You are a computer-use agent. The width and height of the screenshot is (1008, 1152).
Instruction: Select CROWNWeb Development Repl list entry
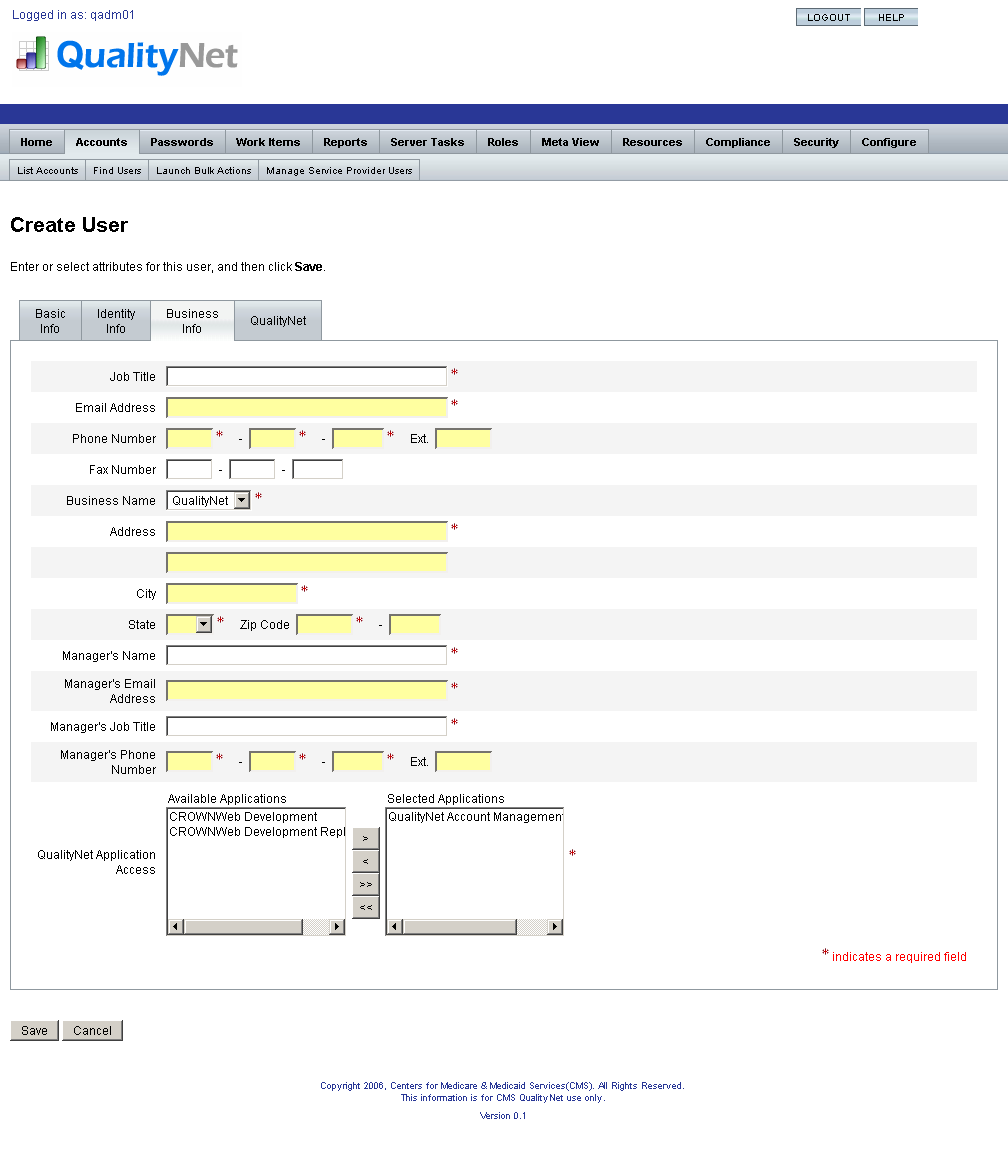pos(256,832)
